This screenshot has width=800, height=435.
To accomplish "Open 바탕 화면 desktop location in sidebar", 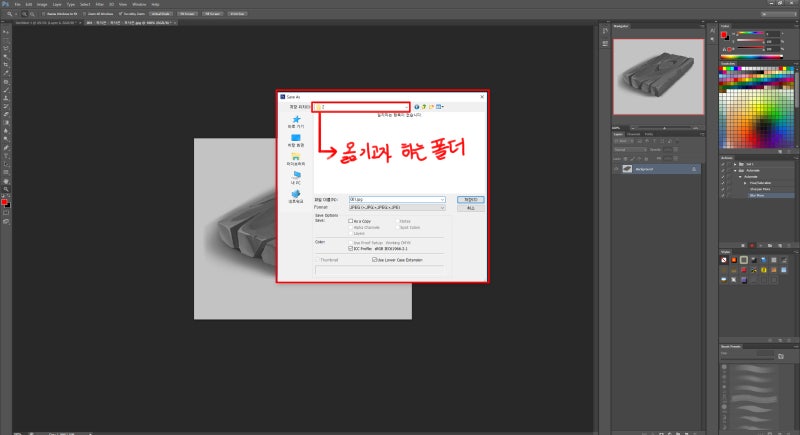I will pyautogui.click(x=296, y=141).
